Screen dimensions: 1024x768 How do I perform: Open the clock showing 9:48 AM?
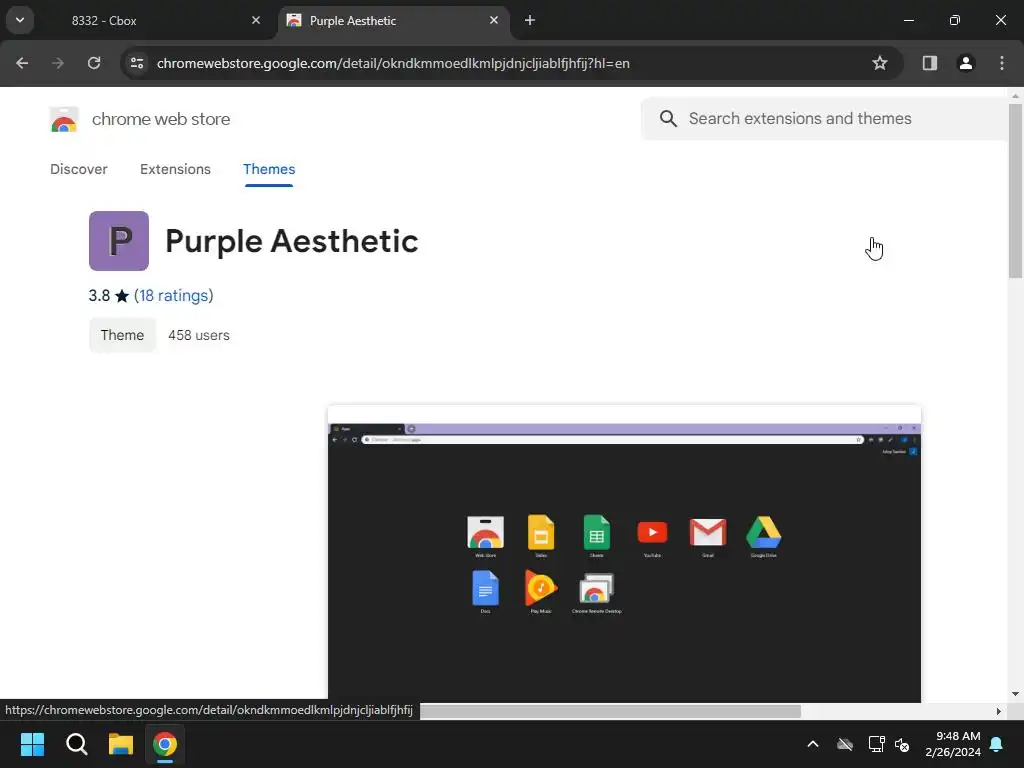[x=953, y=744]
